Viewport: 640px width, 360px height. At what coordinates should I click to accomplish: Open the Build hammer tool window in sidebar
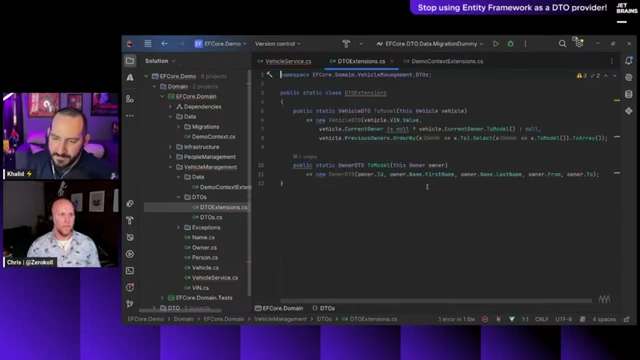[130, 220]
